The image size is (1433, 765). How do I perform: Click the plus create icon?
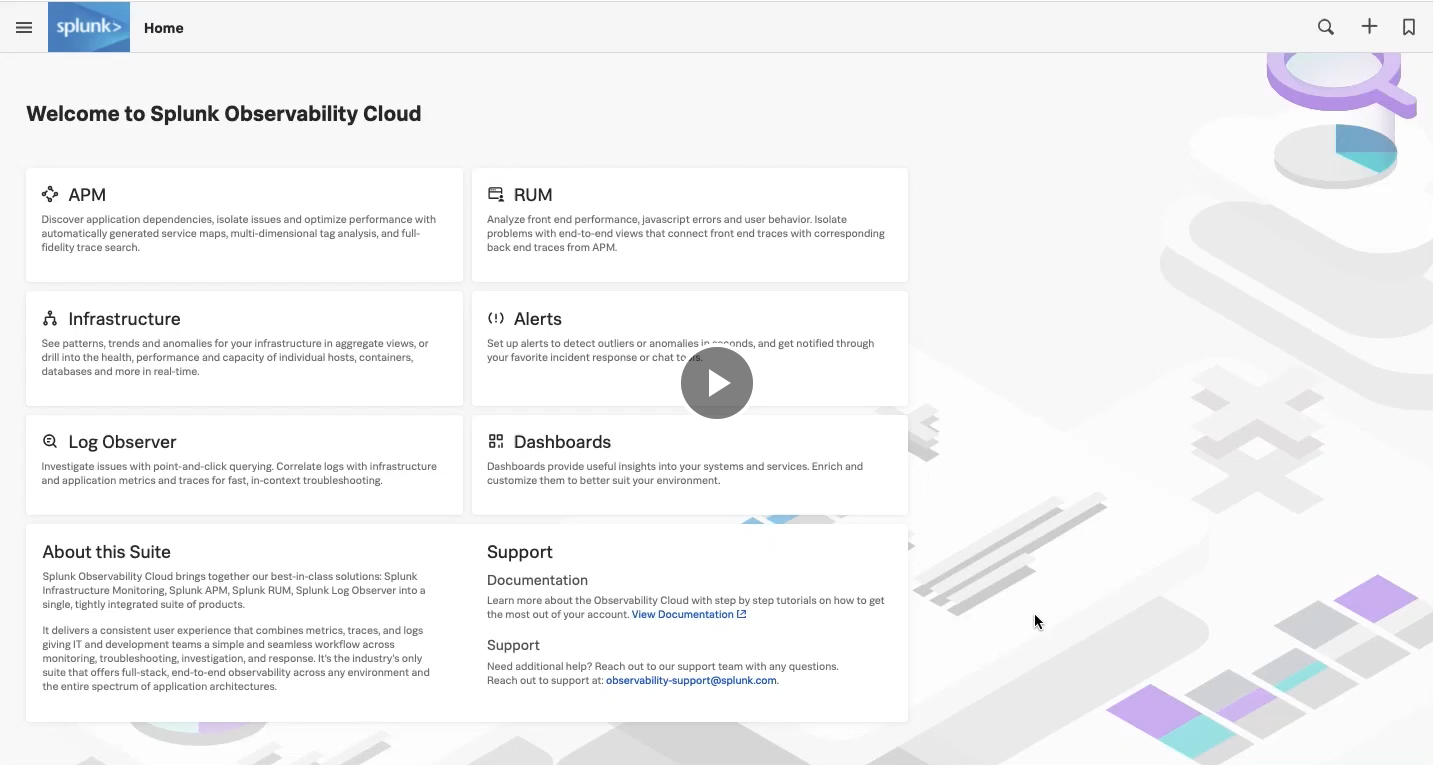[1369, 27]
